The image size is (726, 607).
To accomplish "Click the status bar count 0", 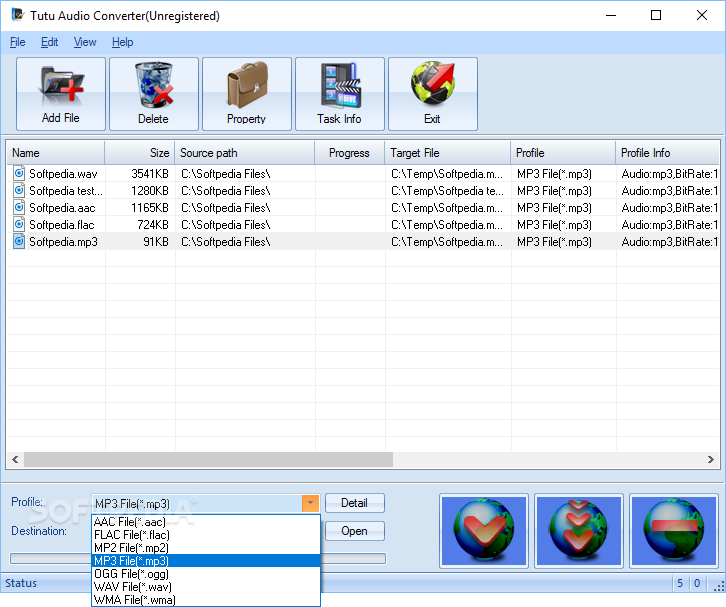I will click(x=697, y=583).
